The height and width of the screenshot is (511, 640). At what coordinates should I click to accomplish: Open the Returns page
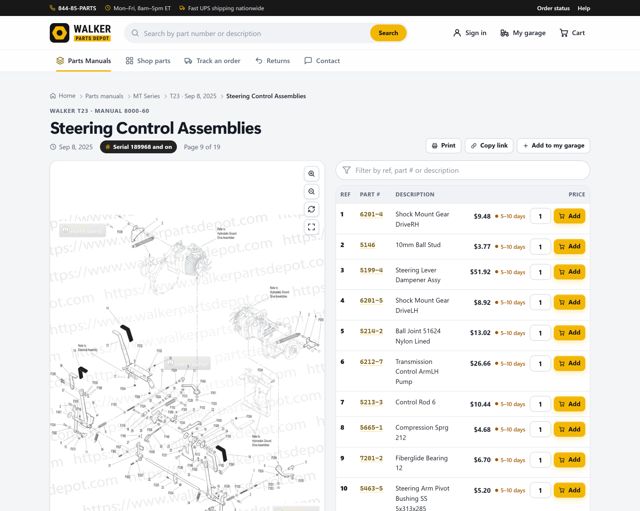[x=273, y=61]
